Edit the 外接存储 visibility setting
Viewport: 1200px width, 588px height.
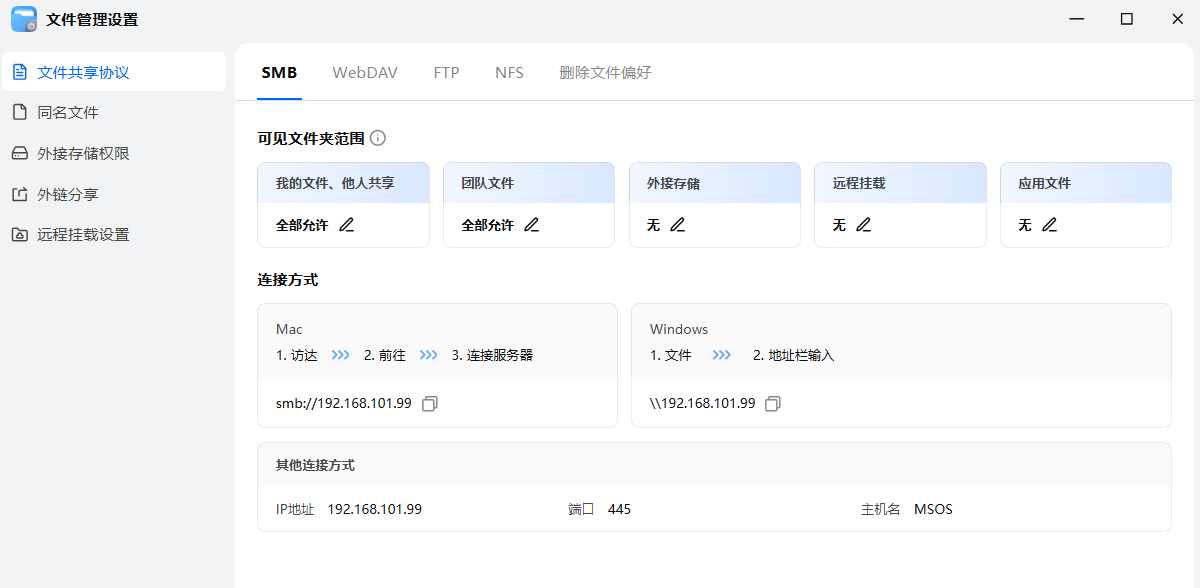coord(678,225)
